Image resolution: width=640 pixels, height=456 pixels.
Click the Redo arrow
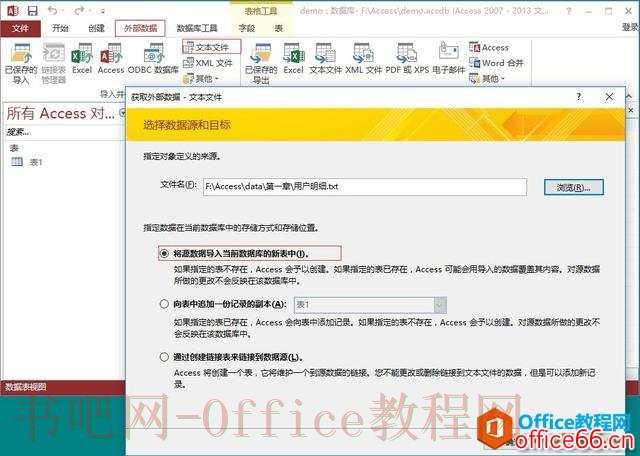tap(79, 11)
